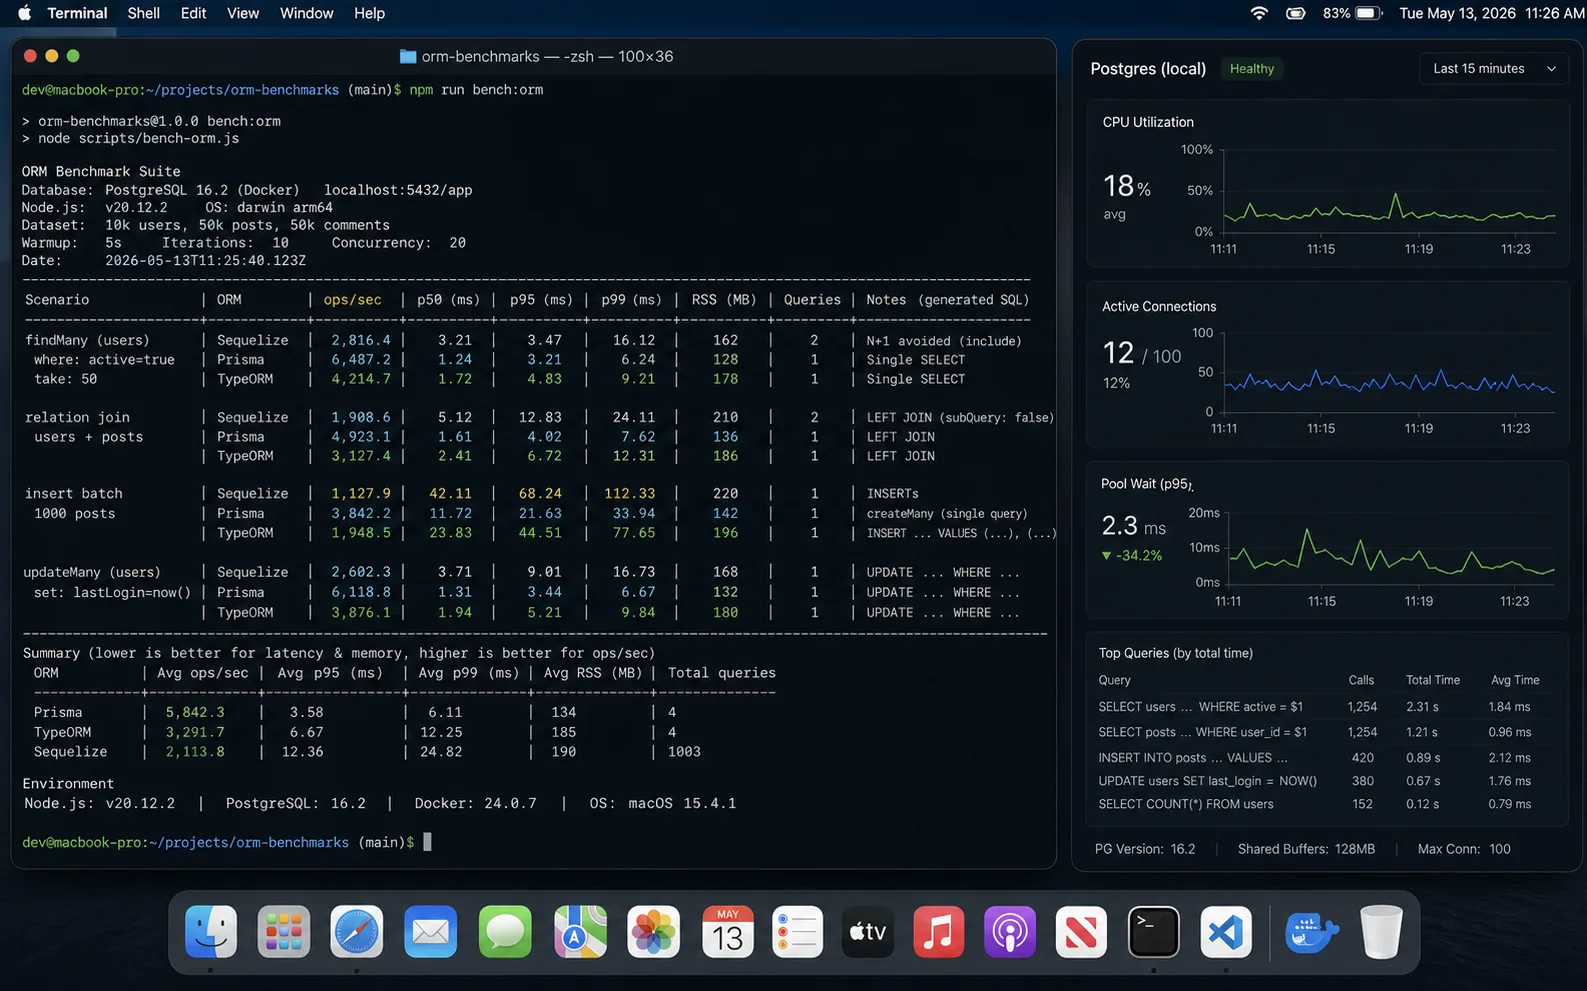Viewport: 1587px width, 991px height.
Task: Open the Mail app in dock
Action: [x=431, y=932]
